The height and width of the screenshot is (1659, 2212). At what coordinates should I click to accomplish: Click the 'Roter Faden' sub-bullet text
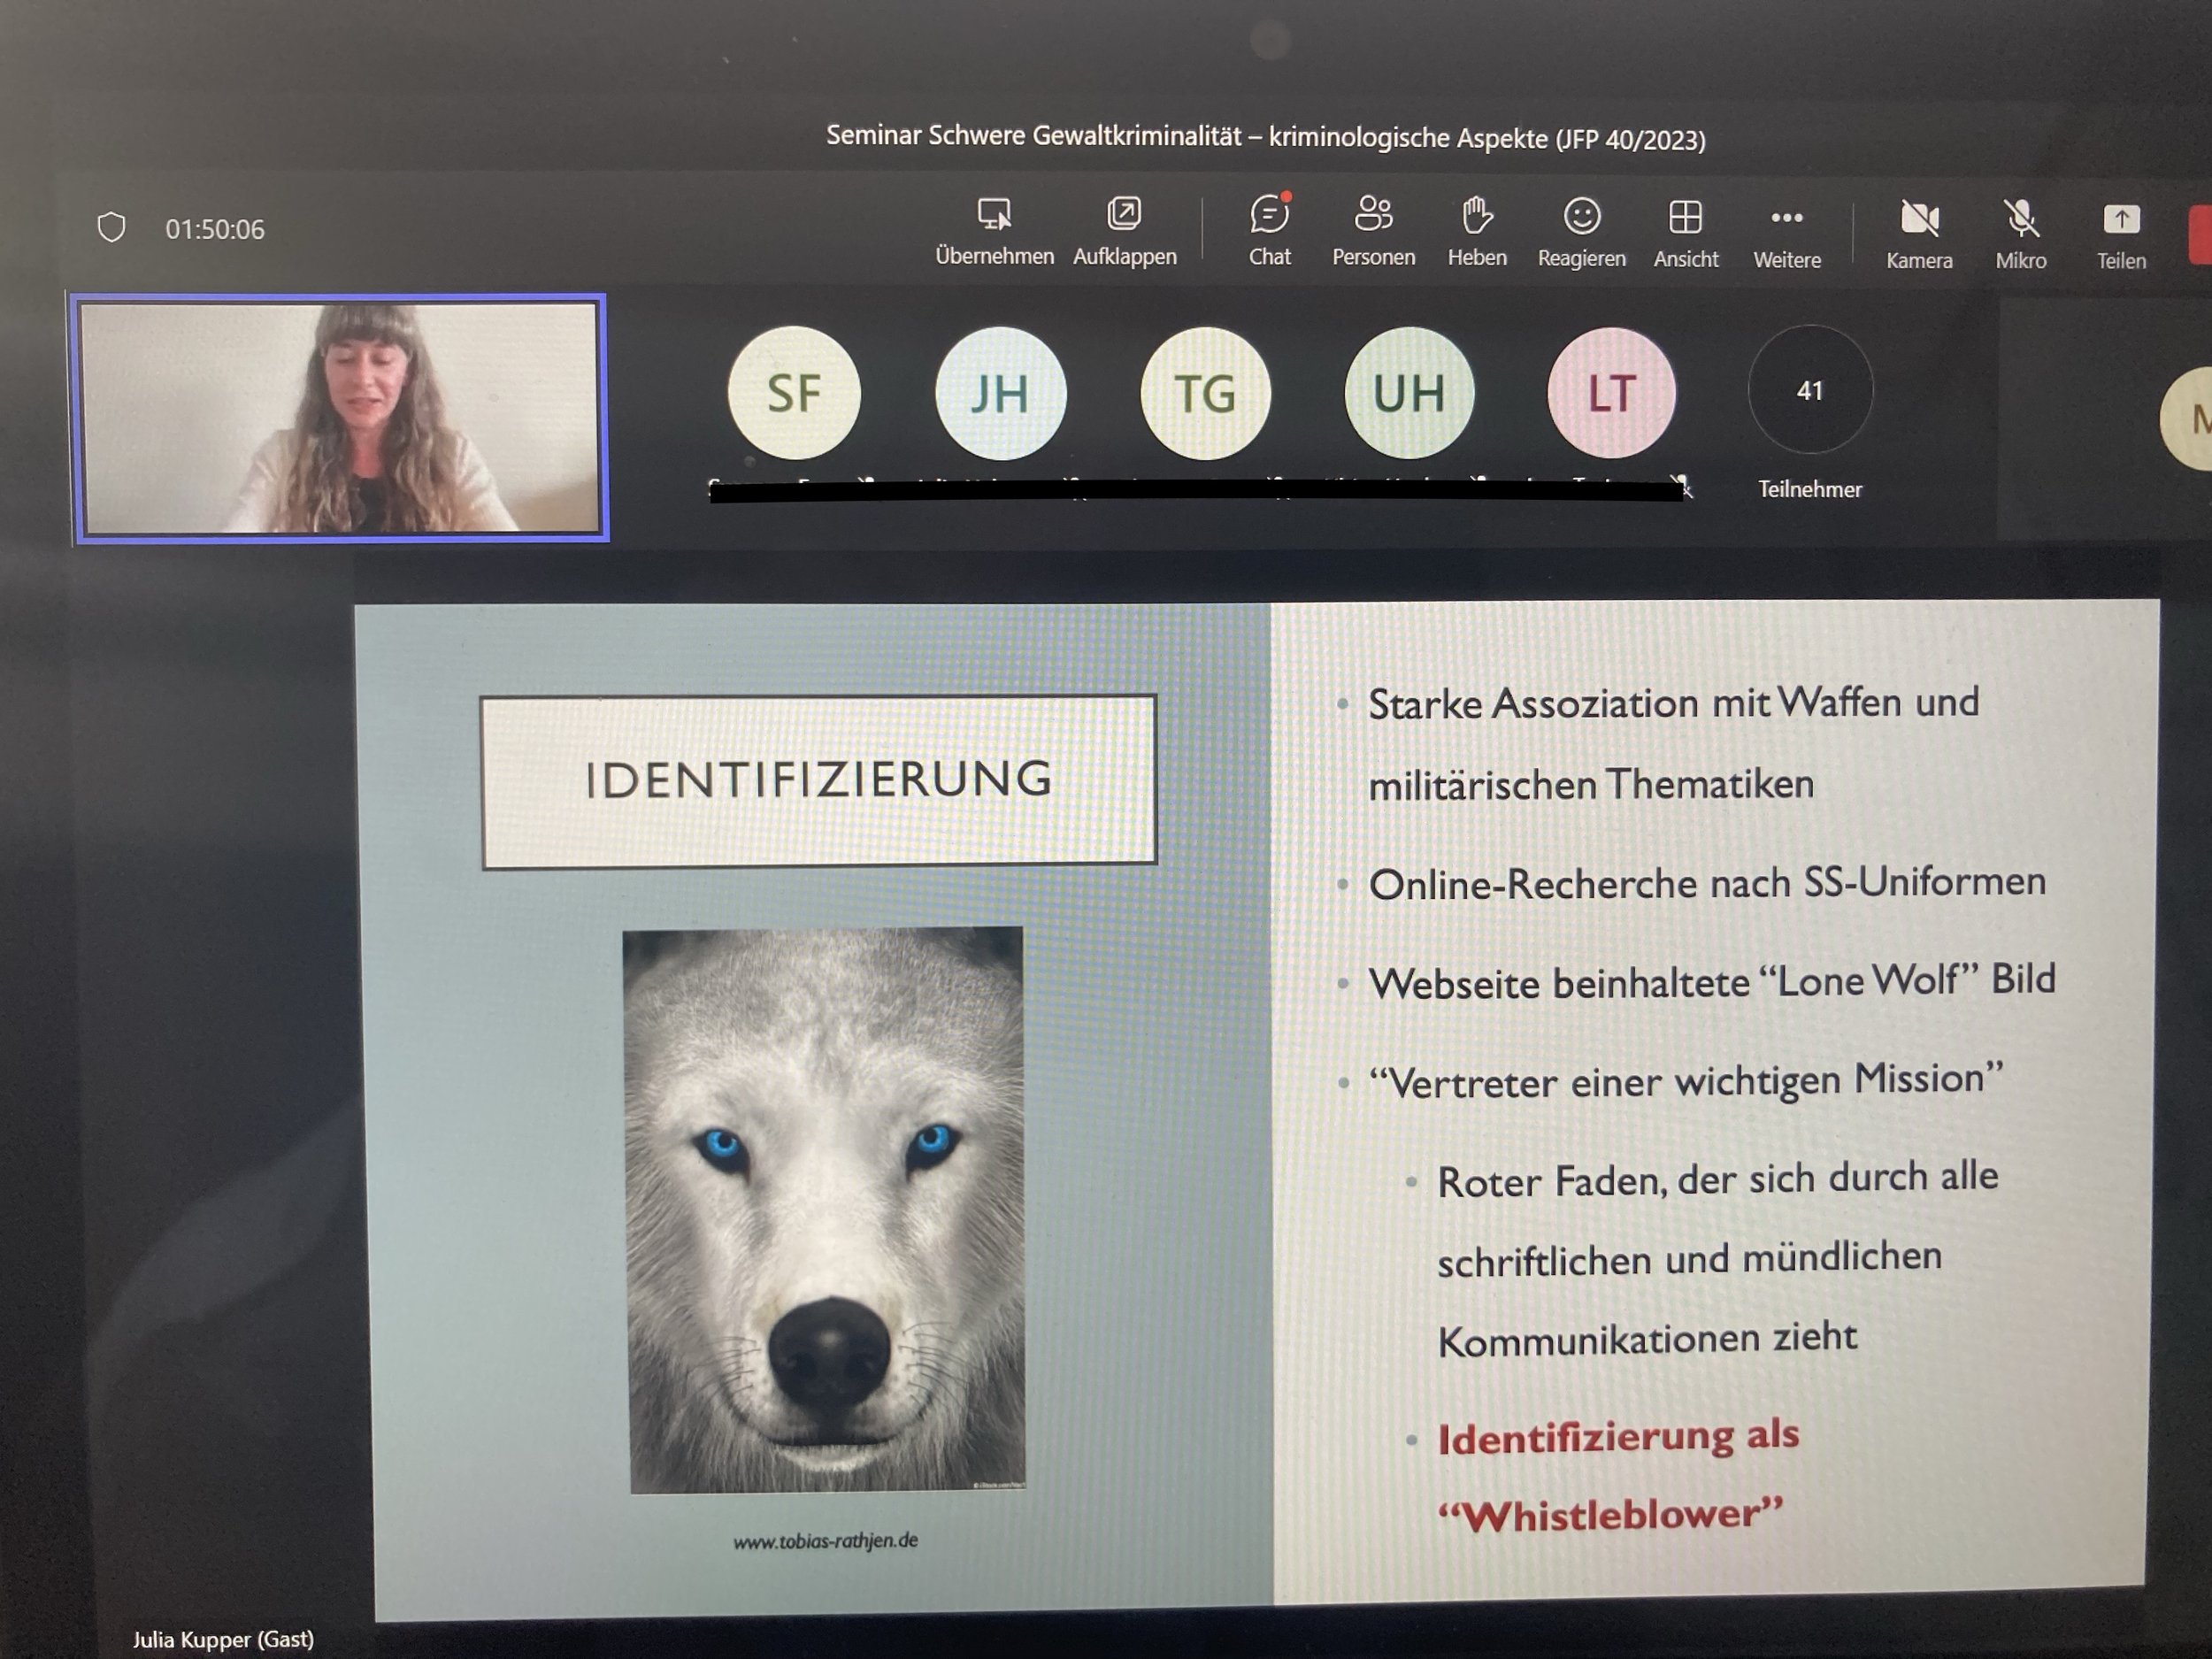pos(1718,1259)
